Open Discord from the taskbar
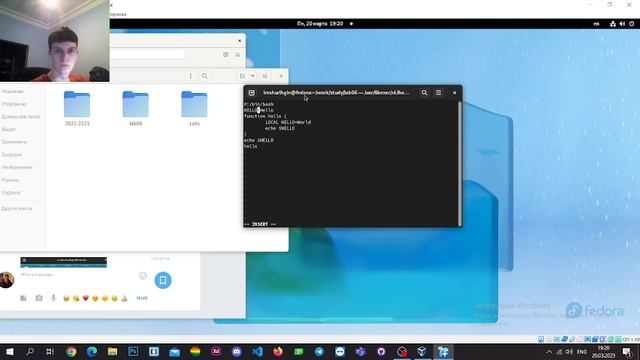Viewport: 640px width, 360px height. (236, 351)
